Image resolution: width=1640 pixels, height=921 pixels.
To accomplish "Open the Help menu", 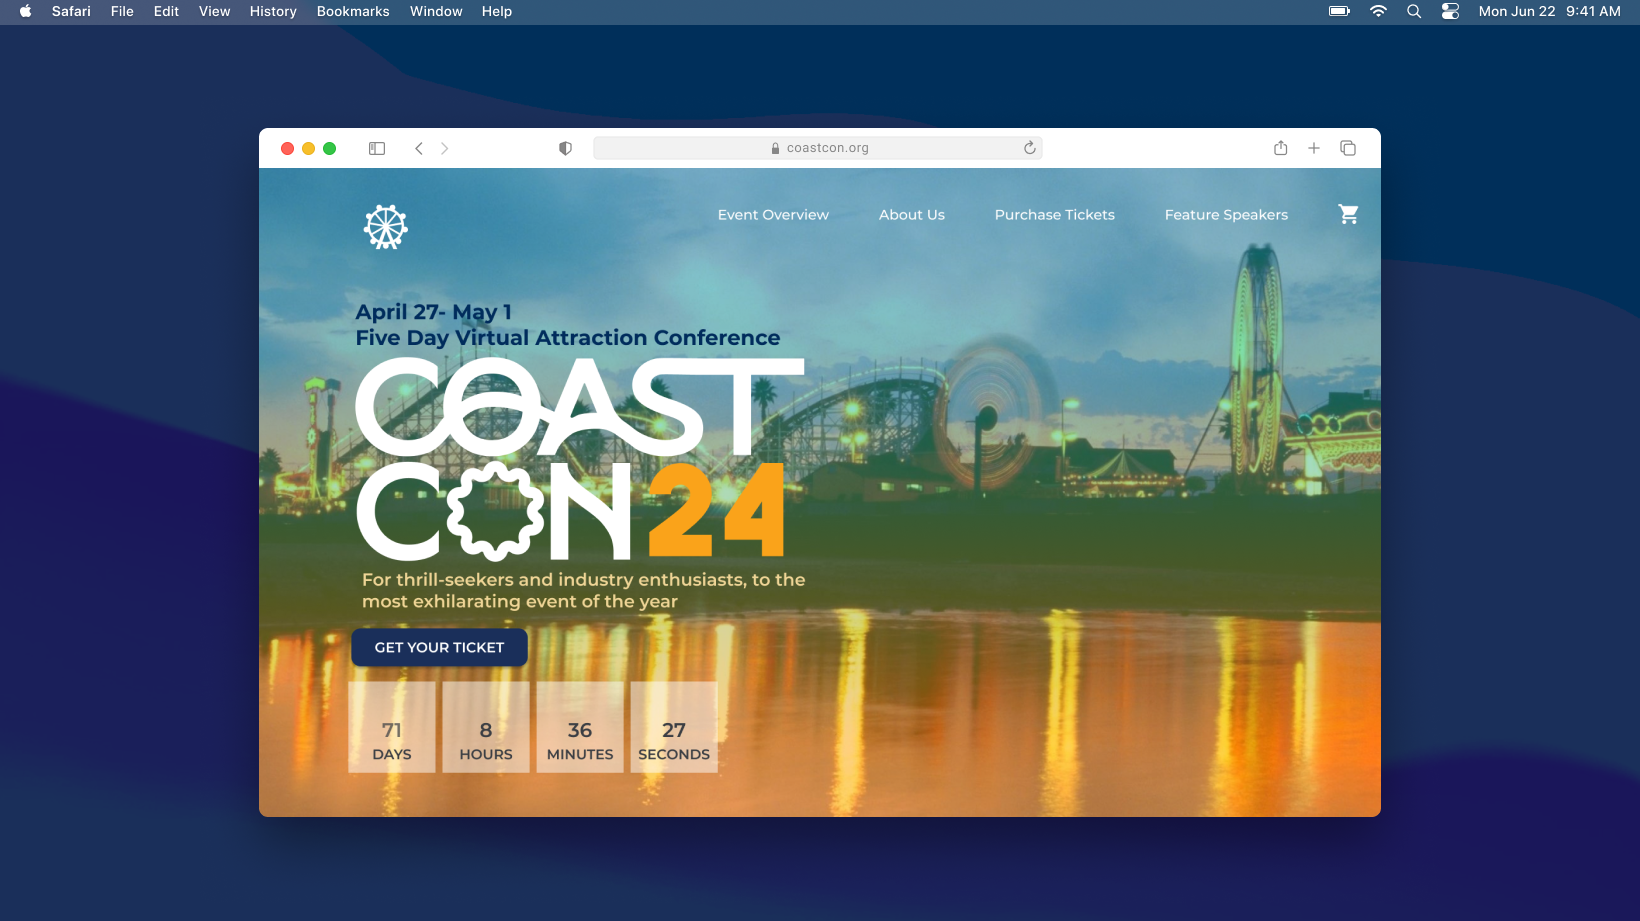I will click(497, 11).
